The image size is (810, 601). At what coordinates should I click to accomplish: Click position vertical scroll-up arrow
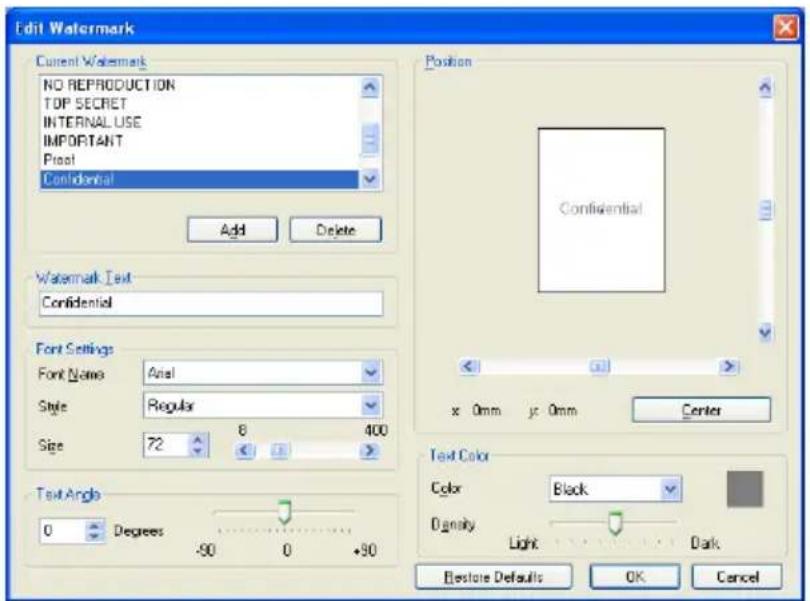pos(765,88)
